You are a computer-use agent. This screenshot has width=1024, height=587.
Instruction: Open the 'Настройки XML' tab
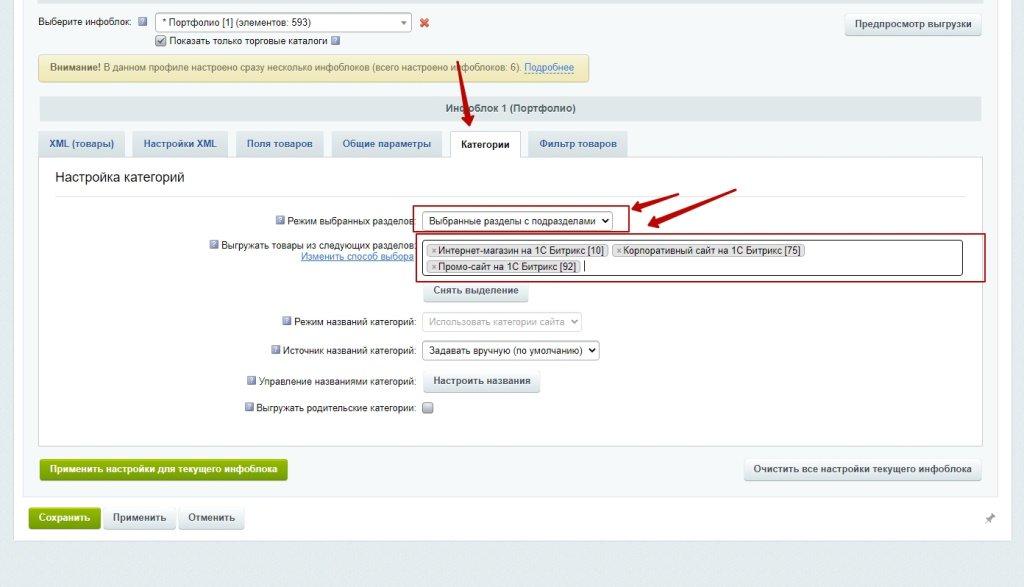pyautogui.click(x=180, y=144)
